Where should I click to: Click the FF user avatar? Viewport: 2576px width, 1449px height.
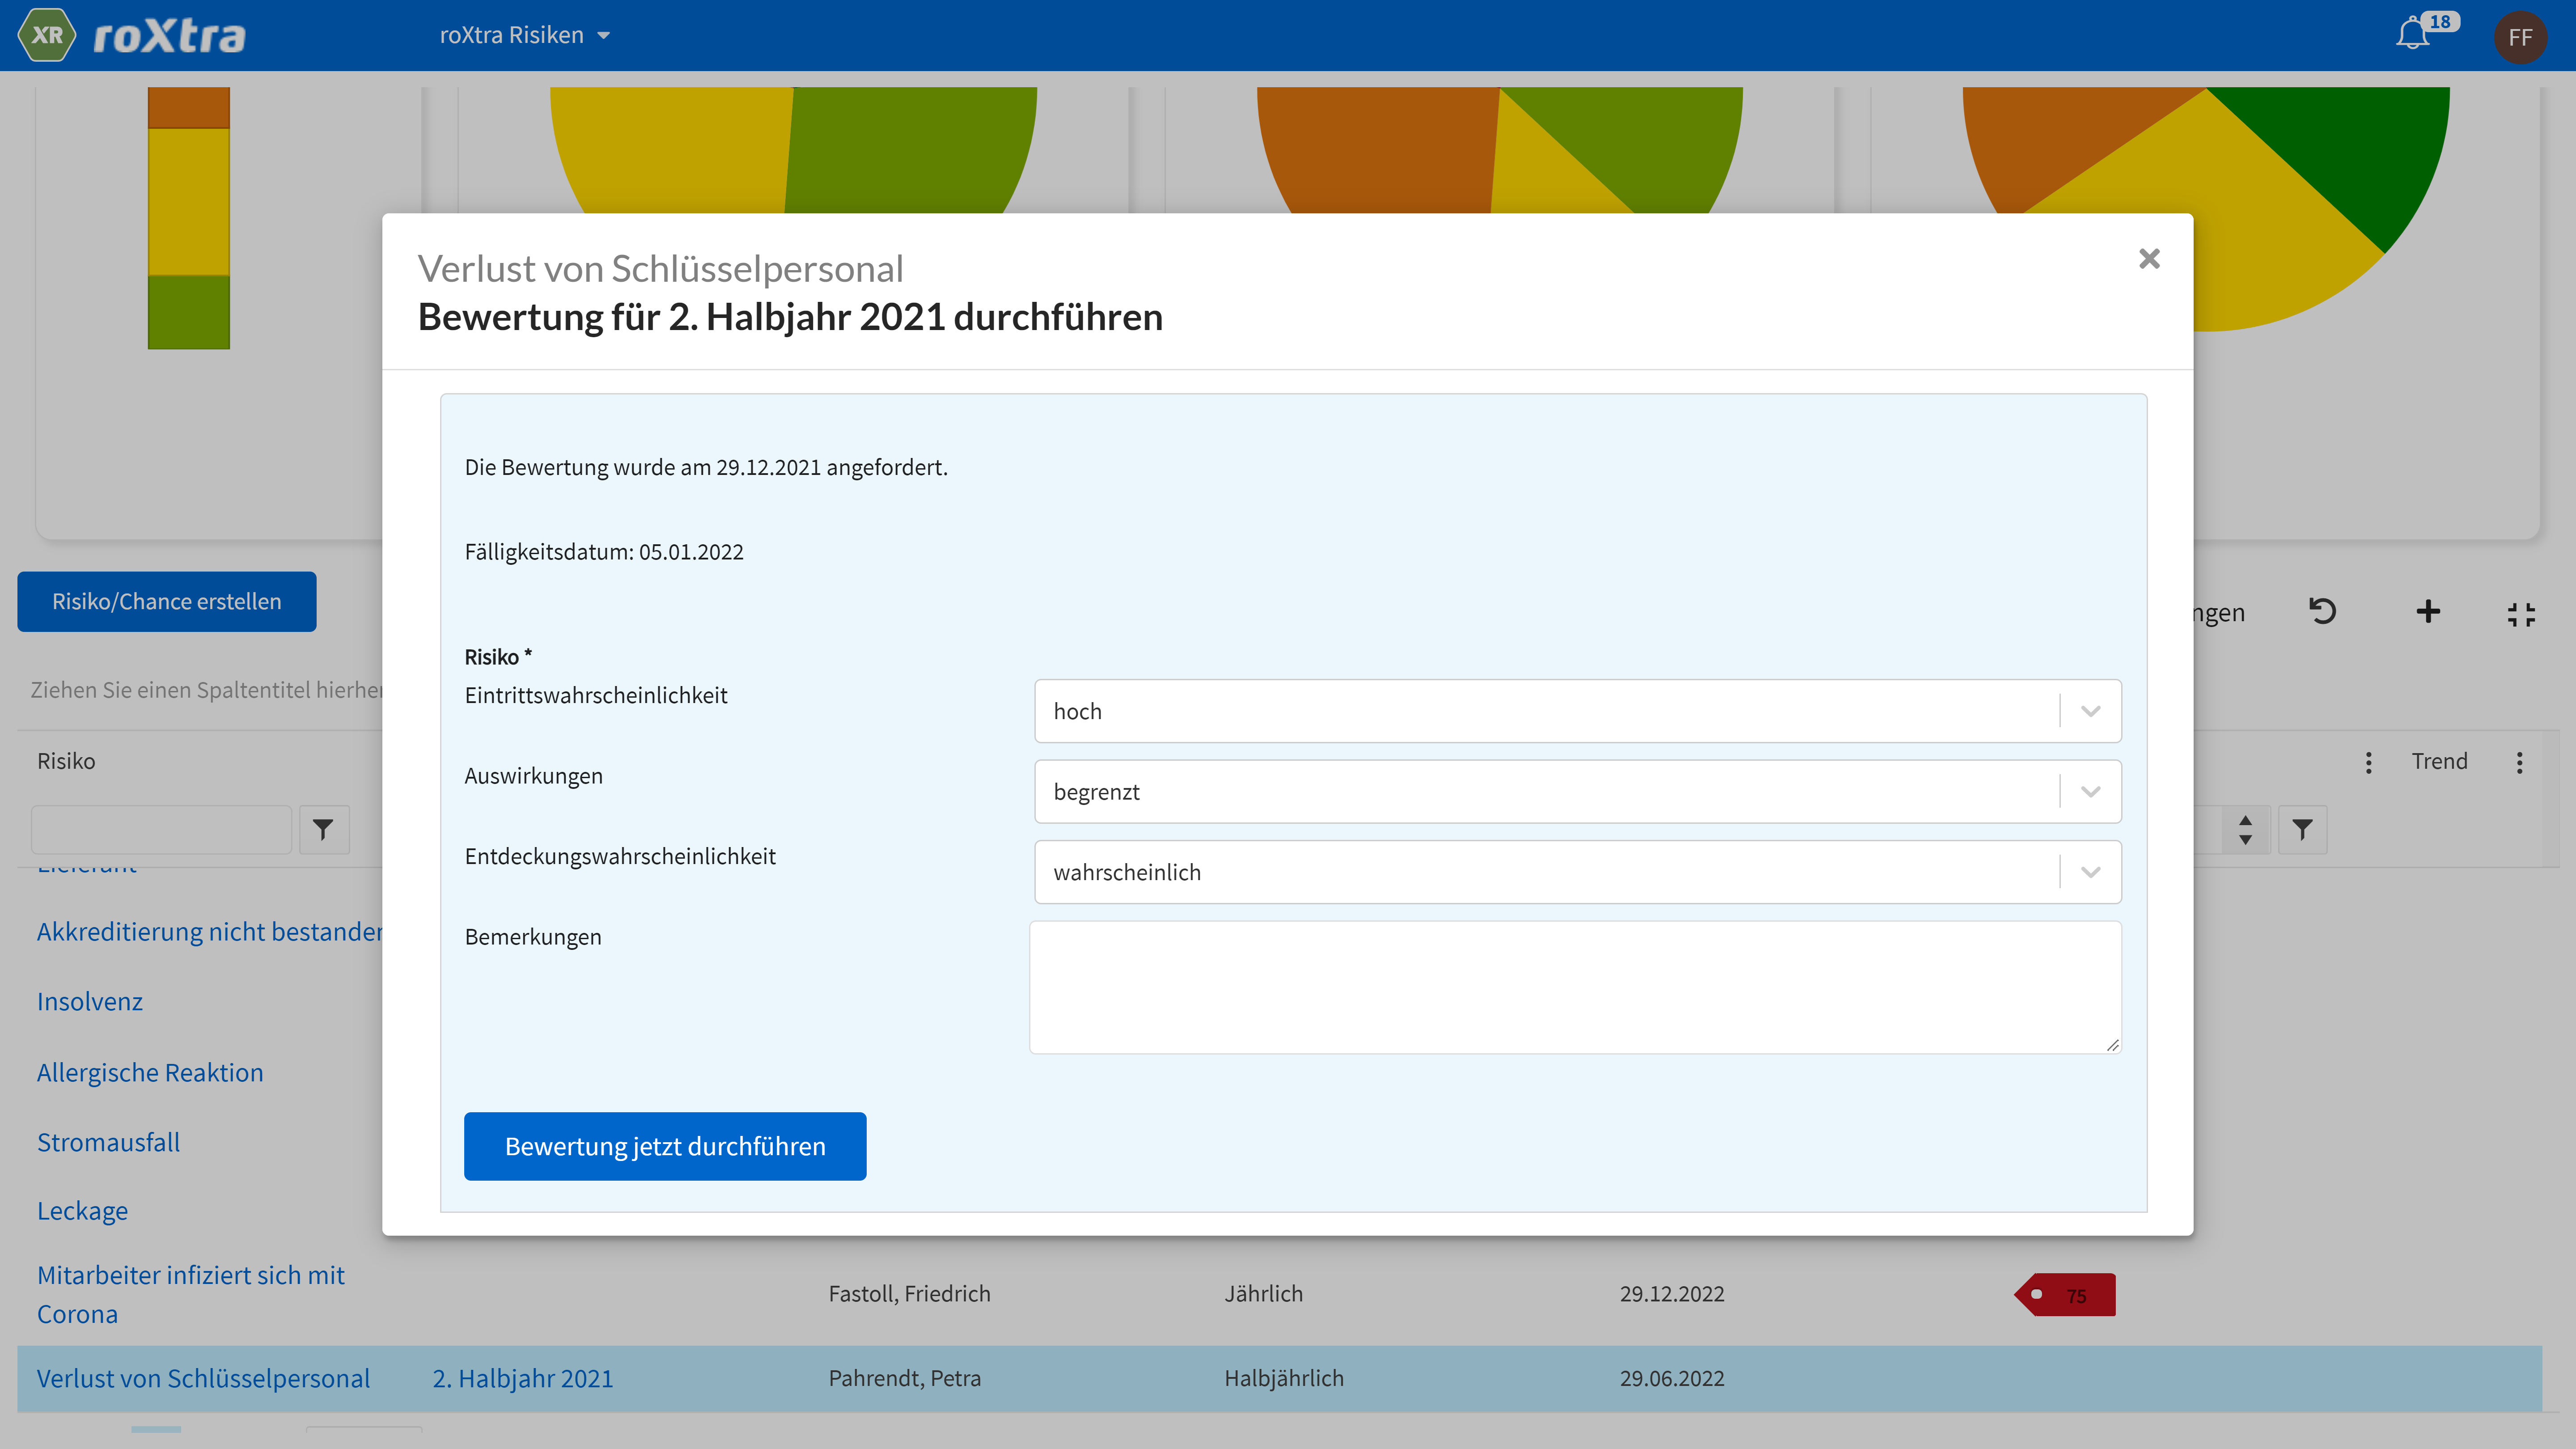tap(2519, 37)
